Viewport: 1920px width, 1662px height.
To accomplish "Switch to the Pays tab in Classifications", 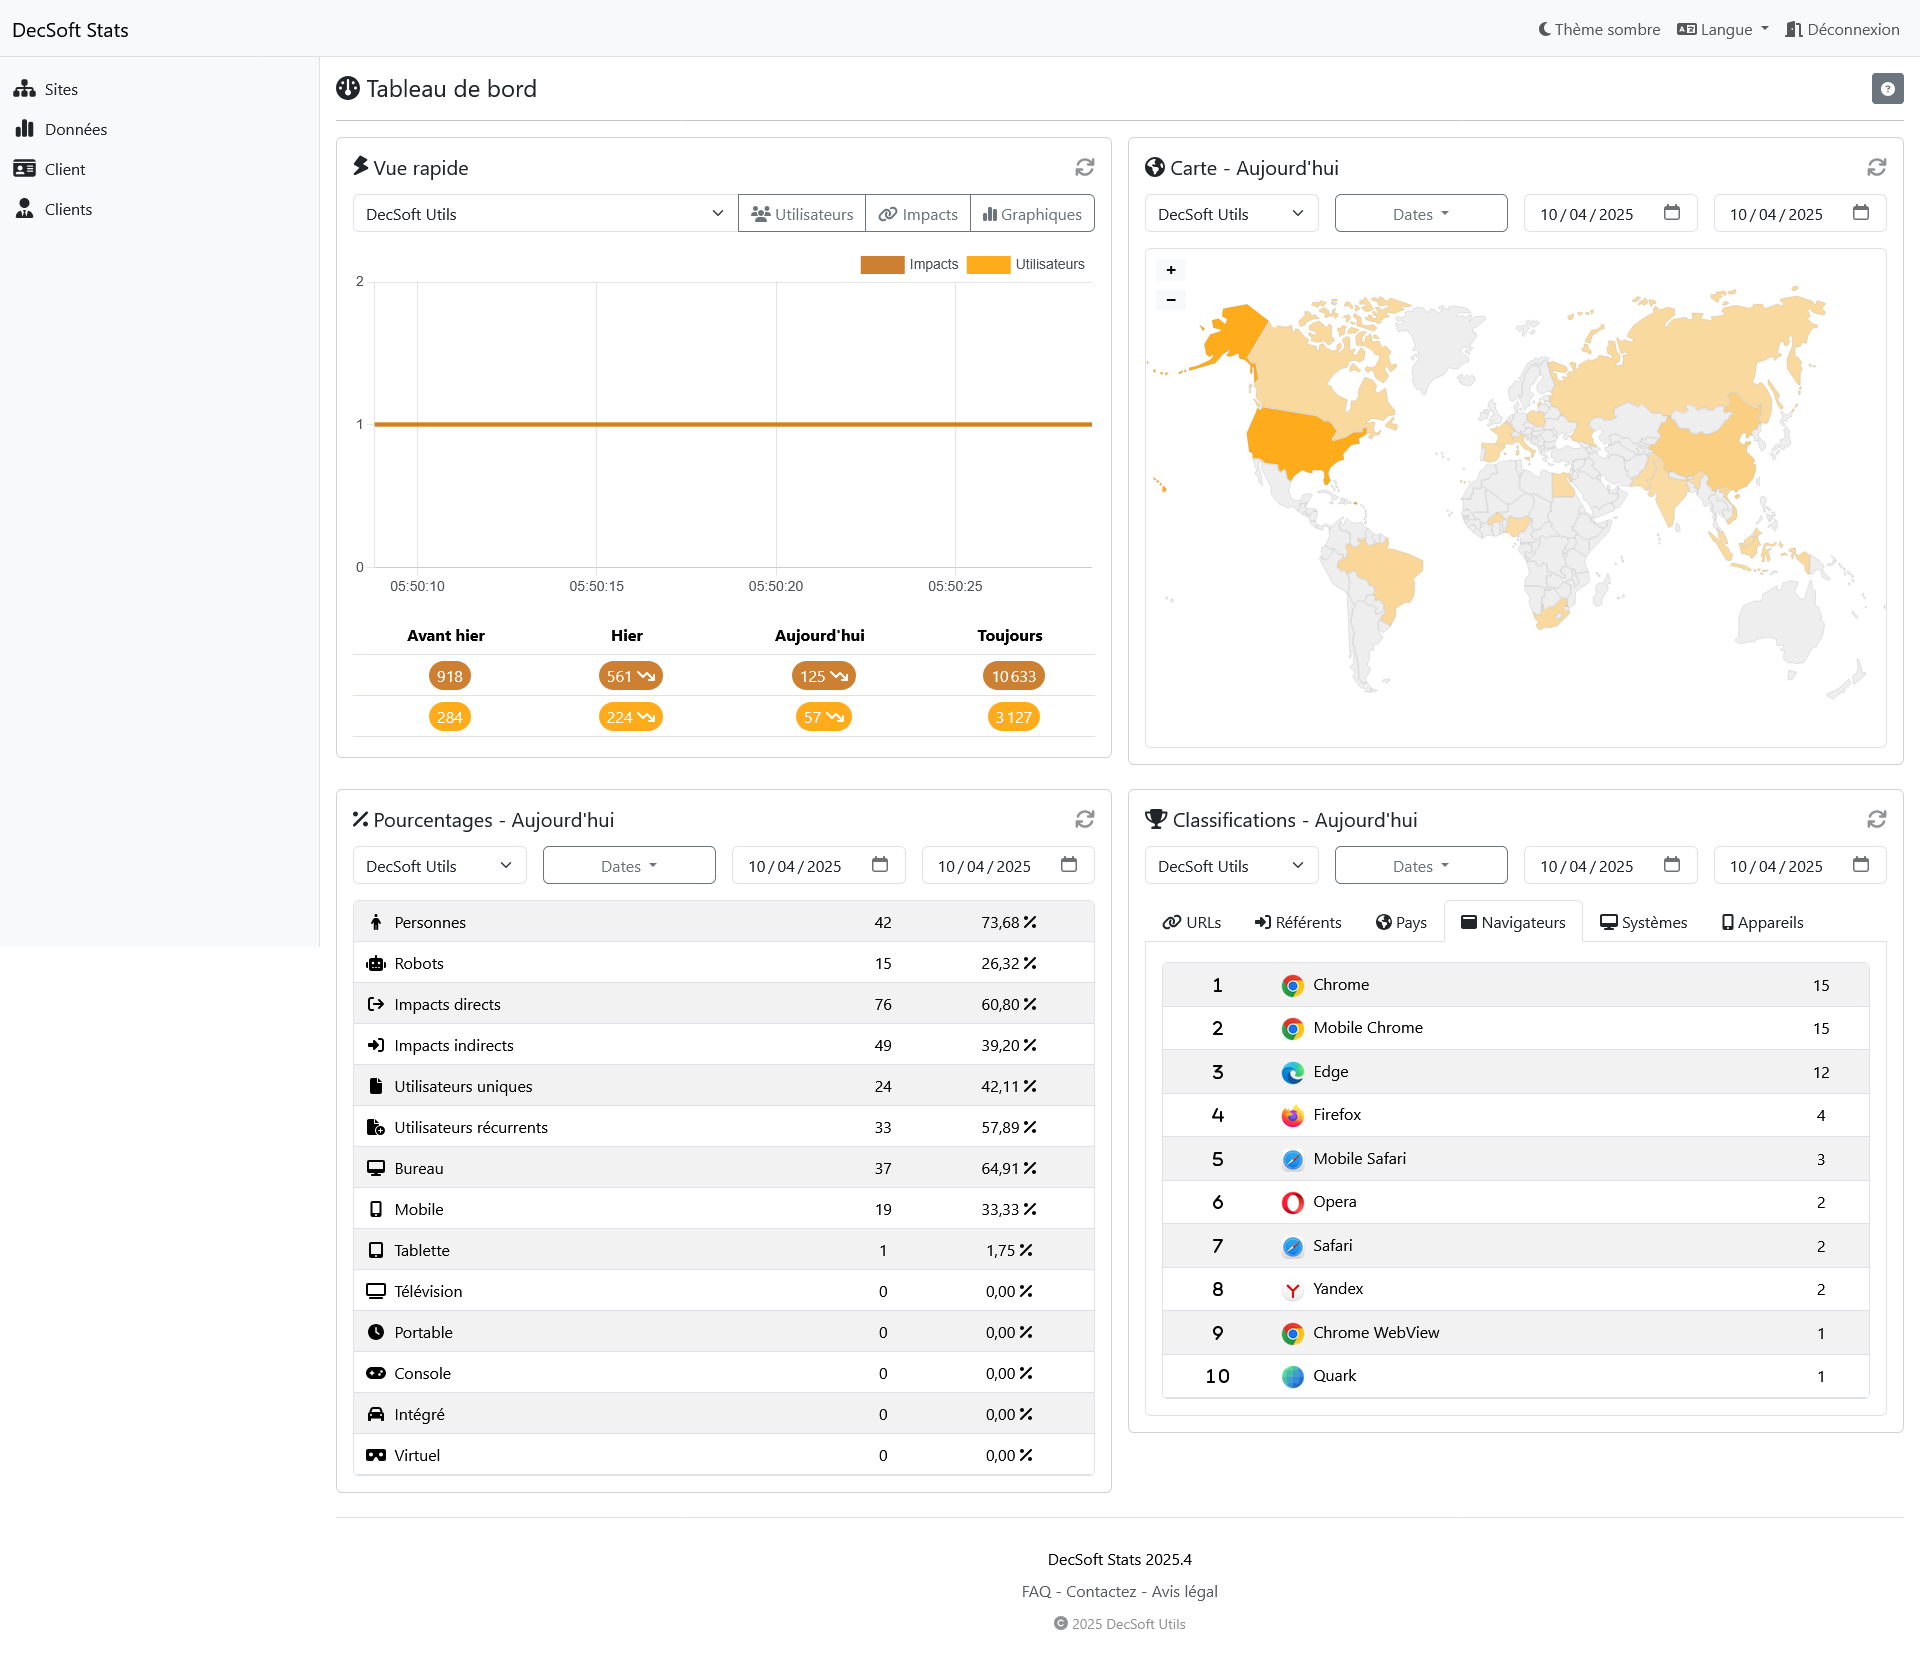I will tap(1402, 921).
